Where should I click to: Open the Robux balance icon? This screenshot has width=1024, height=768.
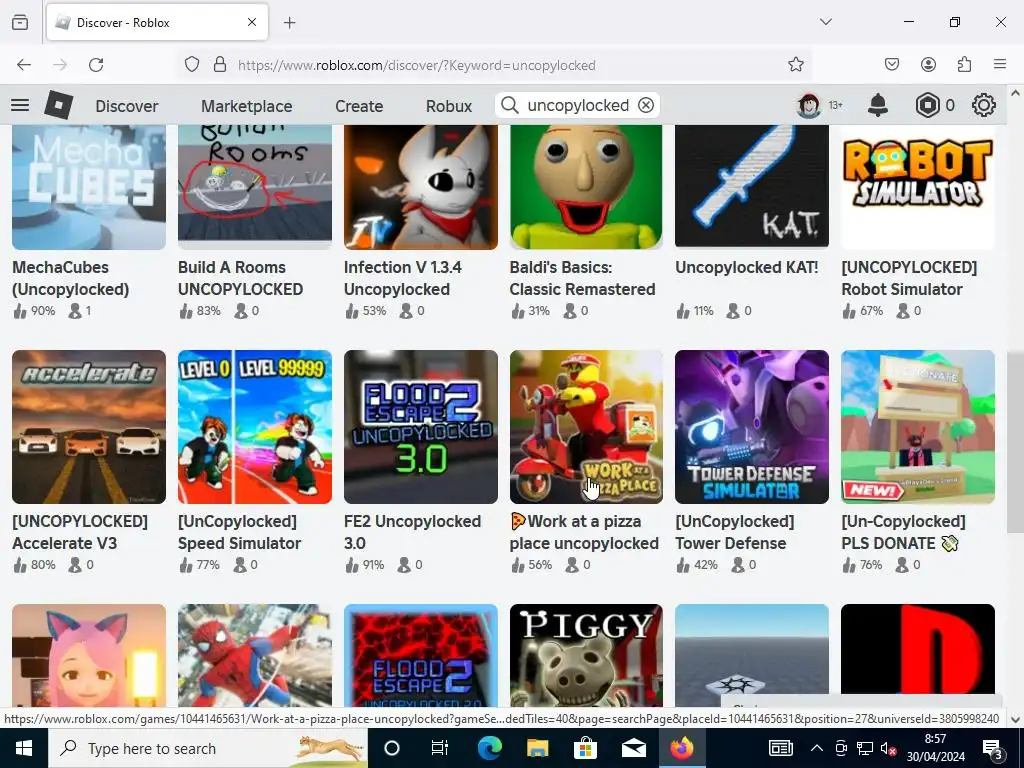[x=927, y=105]
